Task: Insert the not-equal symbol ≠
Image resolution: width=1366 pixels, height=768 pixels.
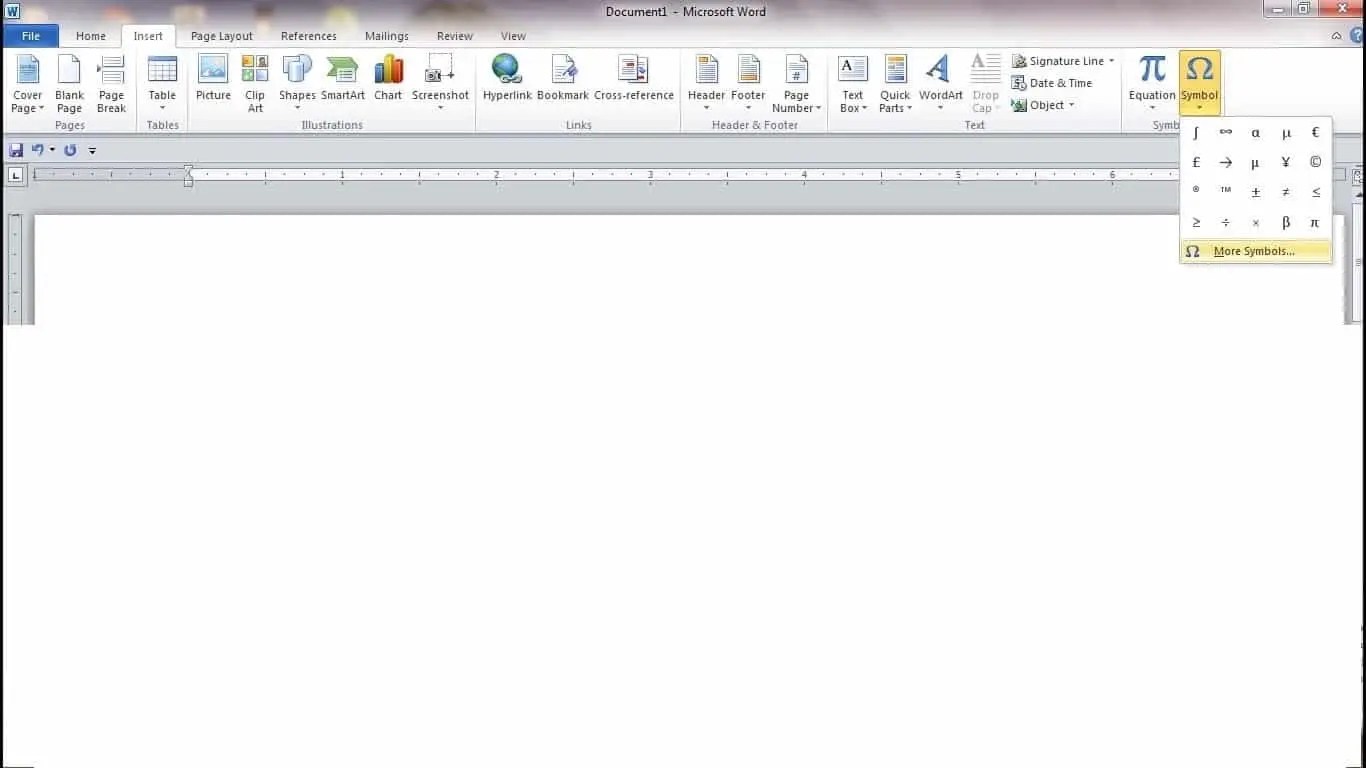Action: coord(1286,191)
